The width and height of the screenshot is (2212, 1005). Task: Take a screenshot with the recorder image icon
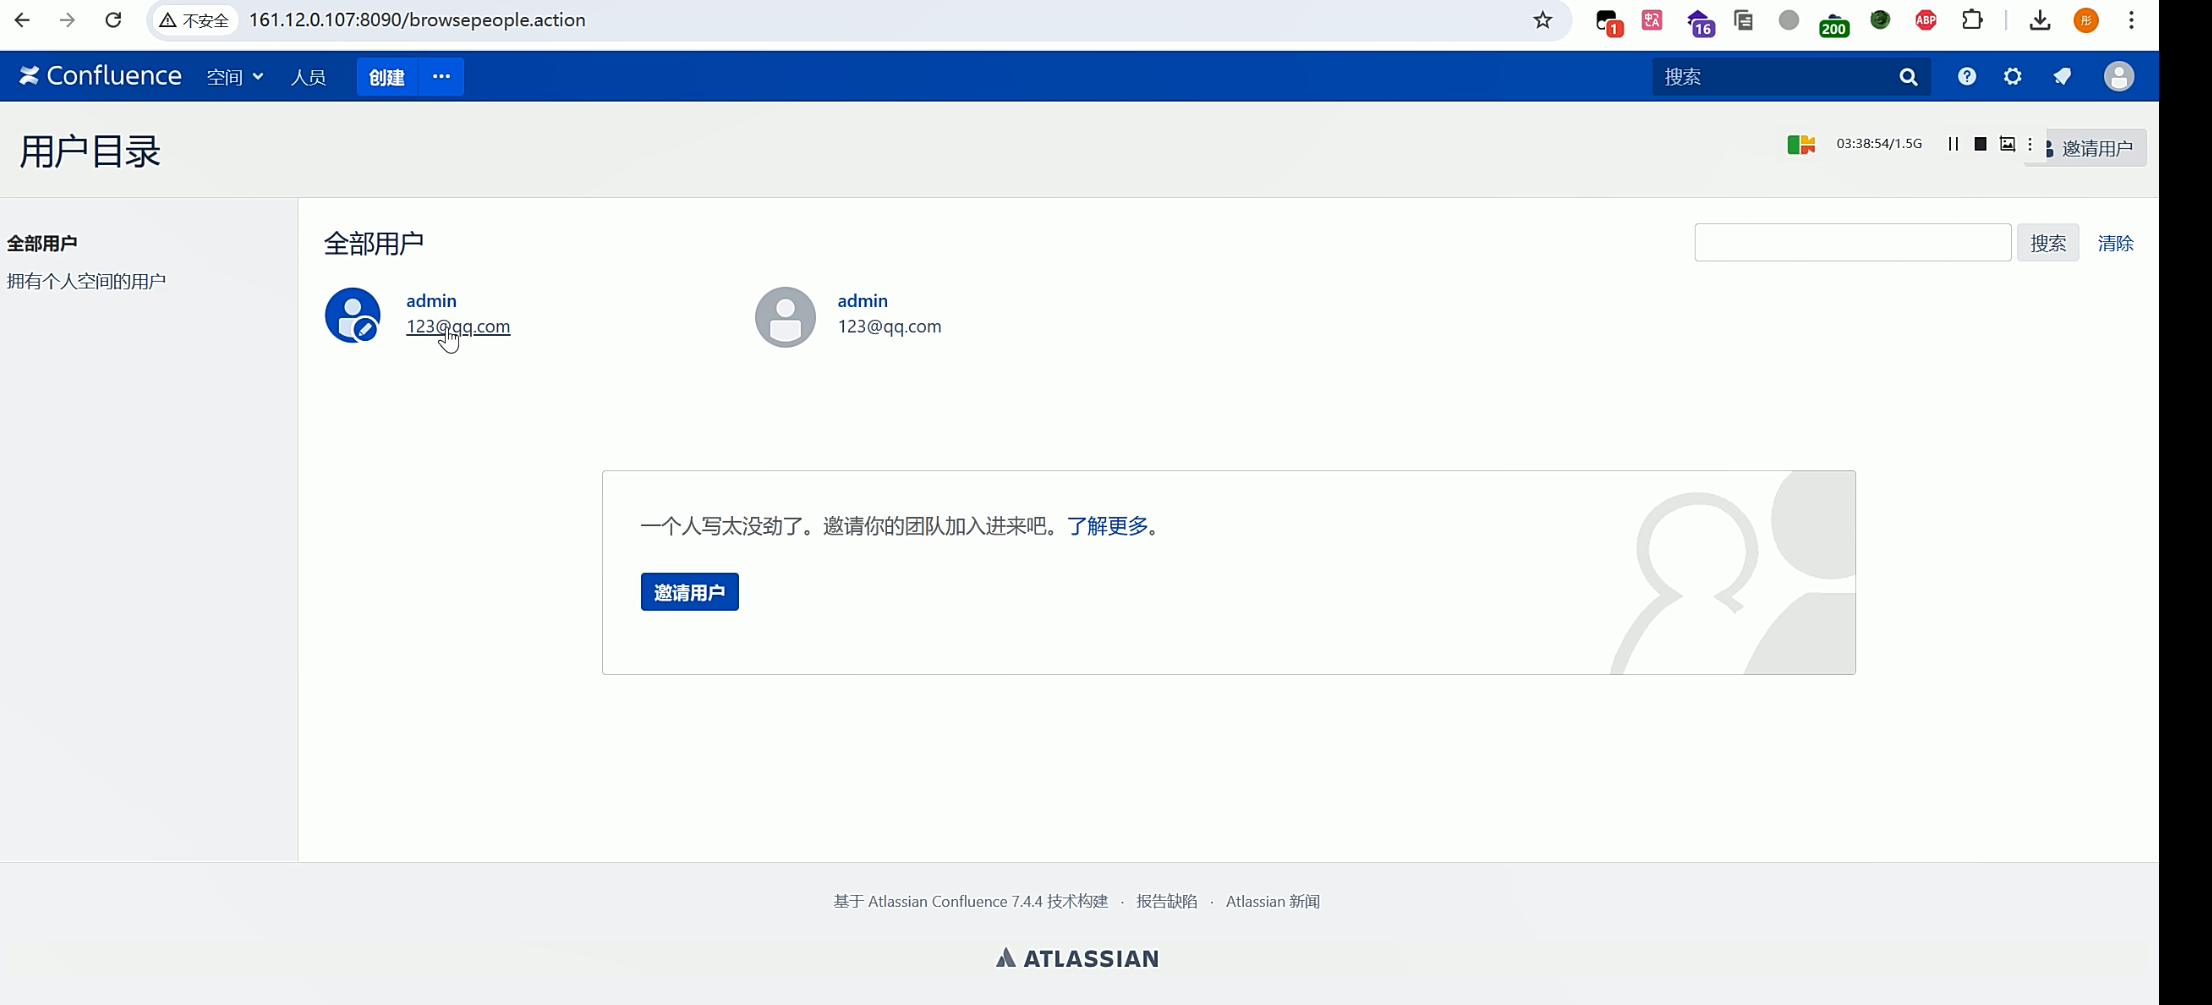coord(2007,144)
